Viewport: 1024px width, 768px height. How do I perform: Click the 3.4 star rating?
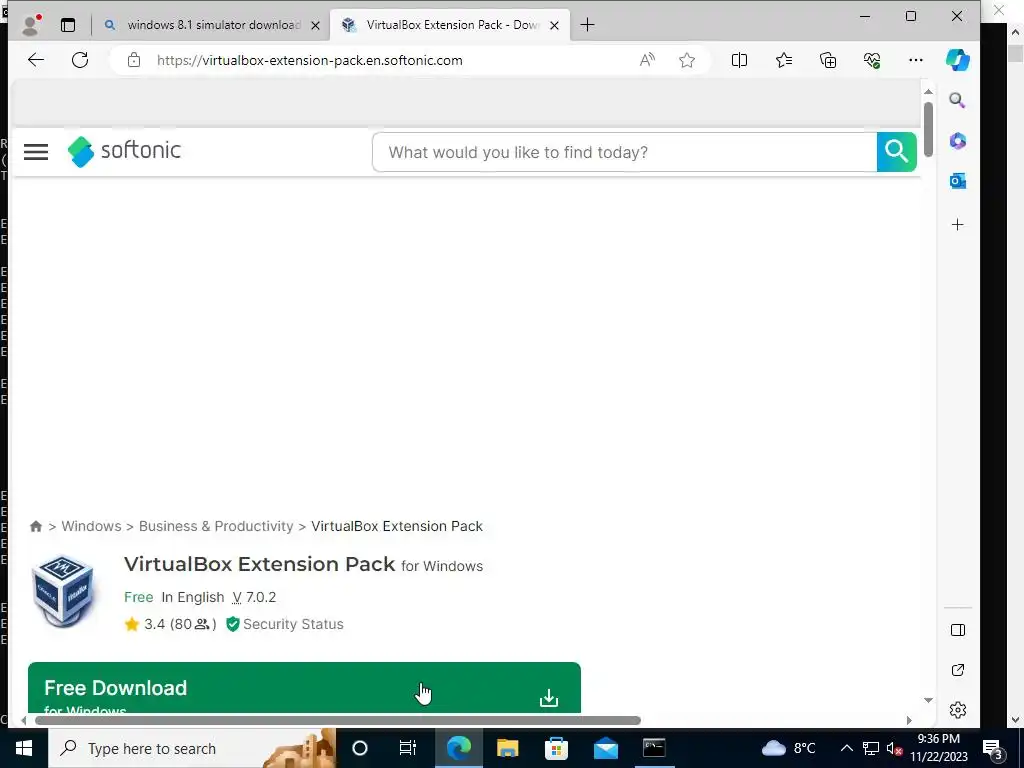[x=170, y=624]
